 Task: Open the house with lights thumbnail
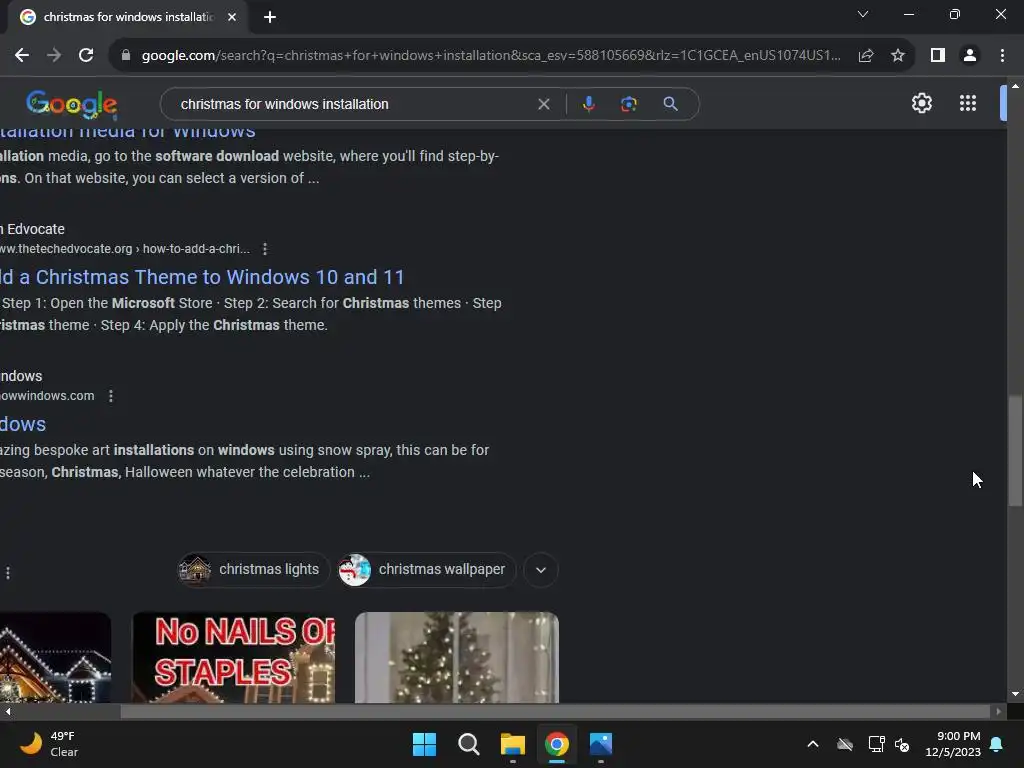click(x=56, y=658)
